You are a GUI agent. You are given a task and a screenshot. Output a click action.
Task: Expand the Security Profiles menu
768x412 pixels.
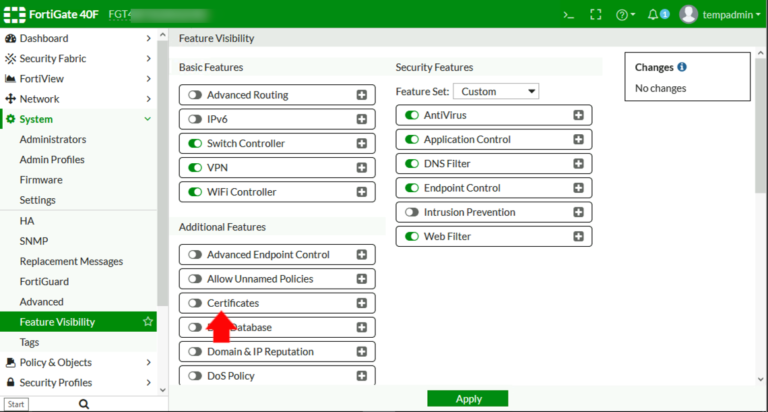tap(78, 382)
